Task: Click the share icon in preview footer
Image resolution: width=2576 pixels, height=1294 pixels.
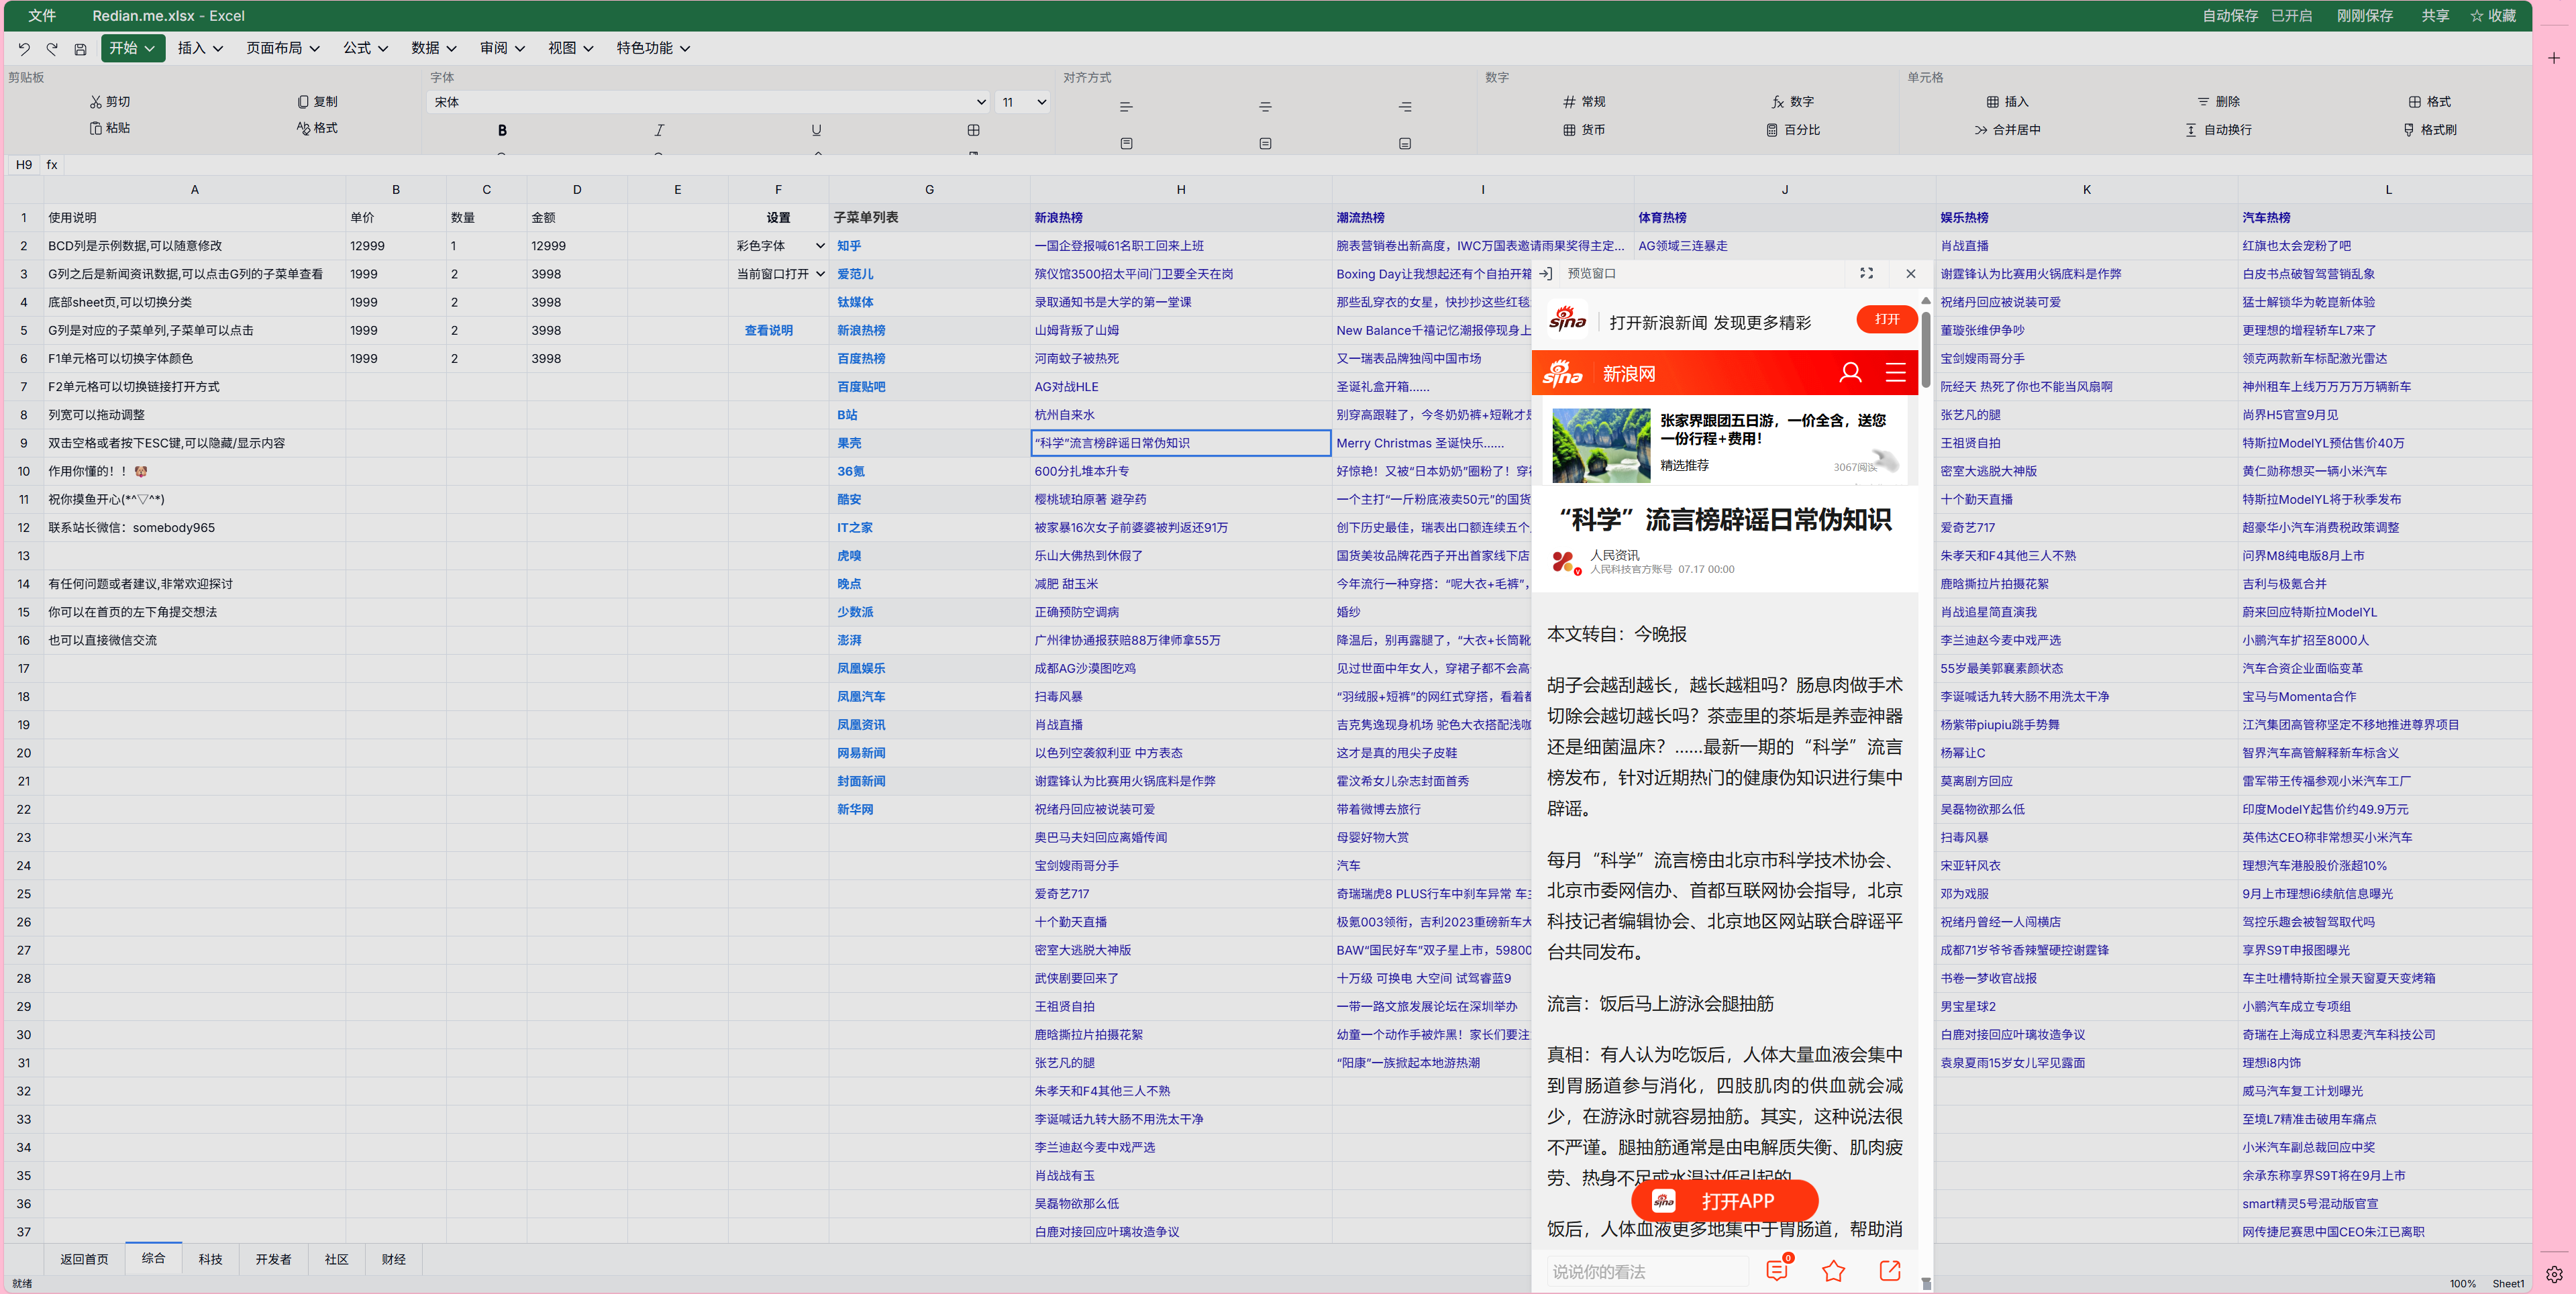Action: click(1890, 1271)
